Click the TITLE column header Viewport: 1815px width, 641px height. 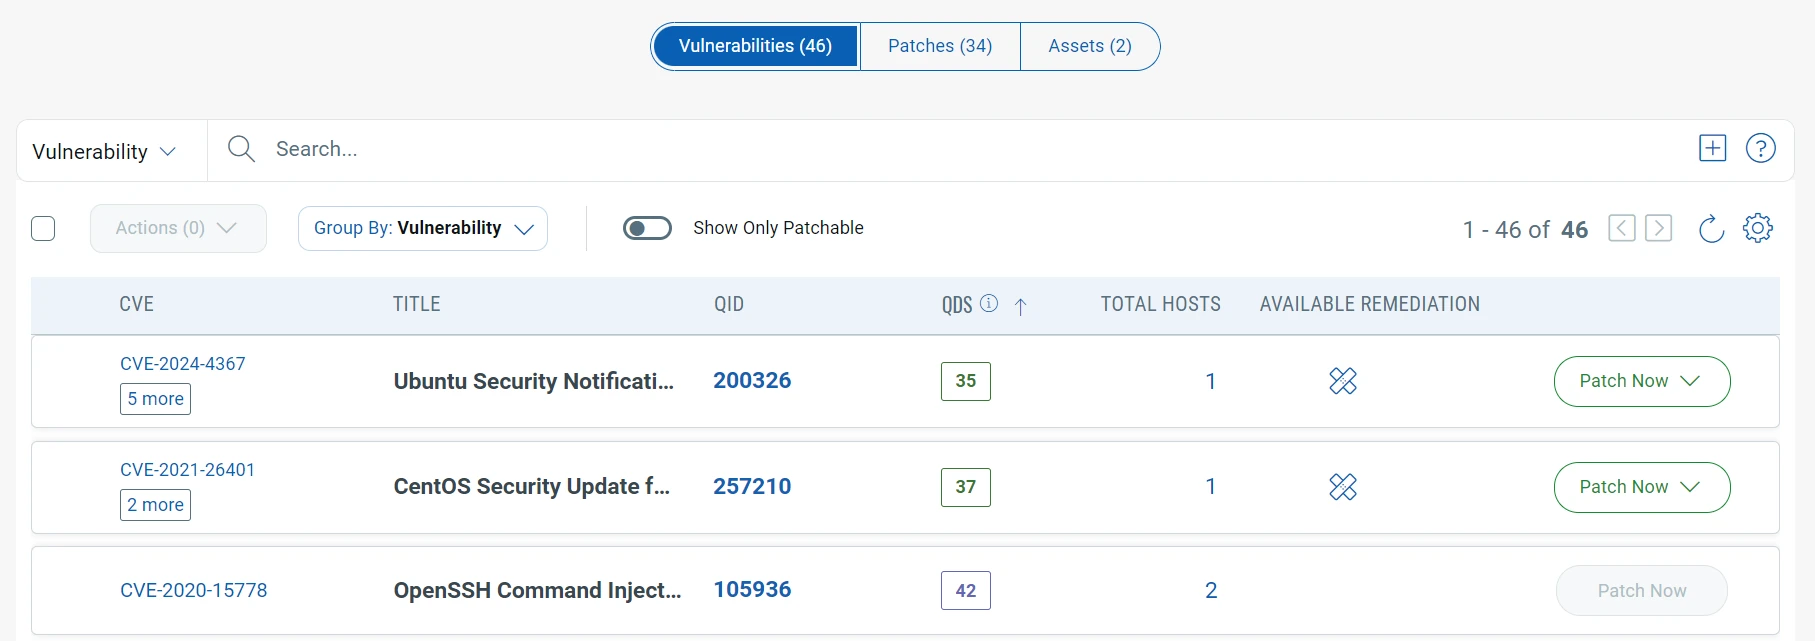tap(417, 304)
